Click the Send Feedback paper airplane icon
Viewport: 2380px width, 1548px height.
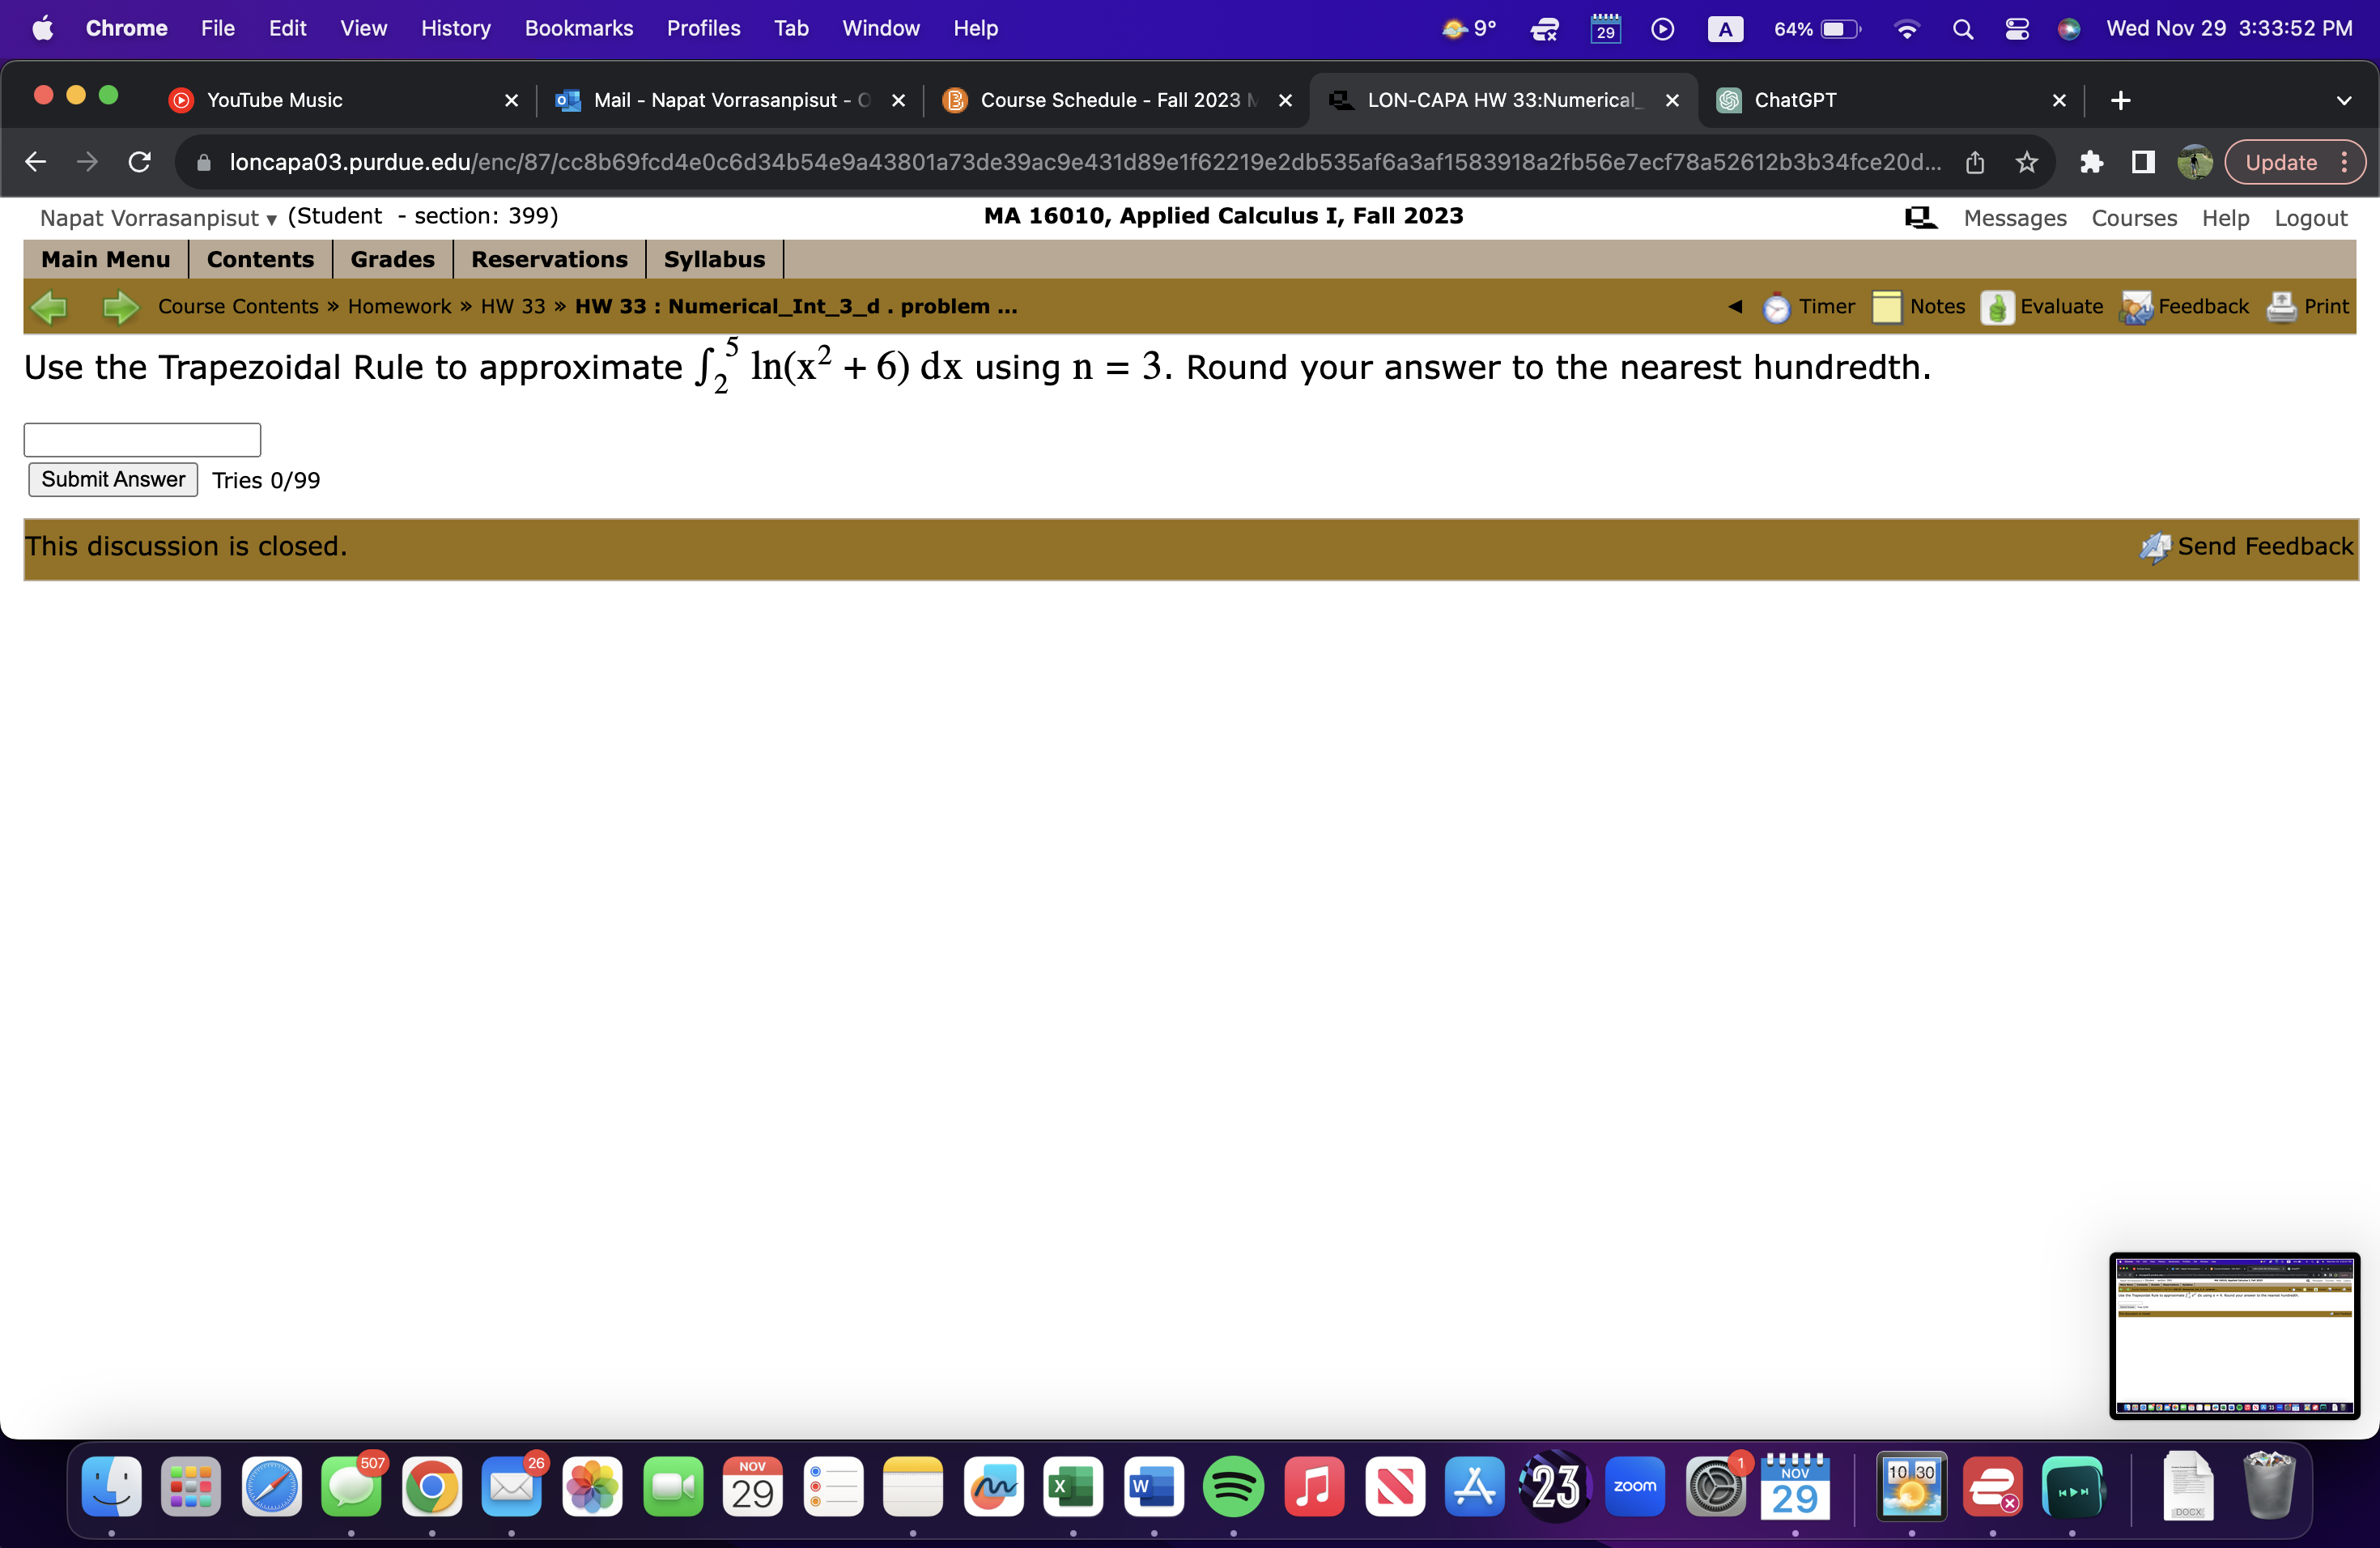2154,547
